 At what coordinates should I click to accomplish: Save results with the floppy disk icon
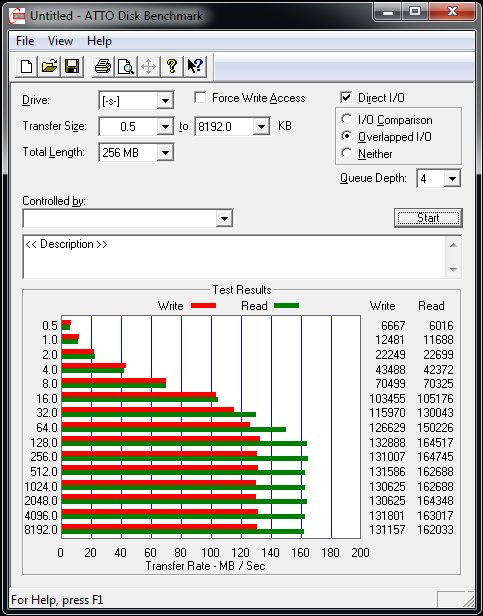click(x=72, y=66)
